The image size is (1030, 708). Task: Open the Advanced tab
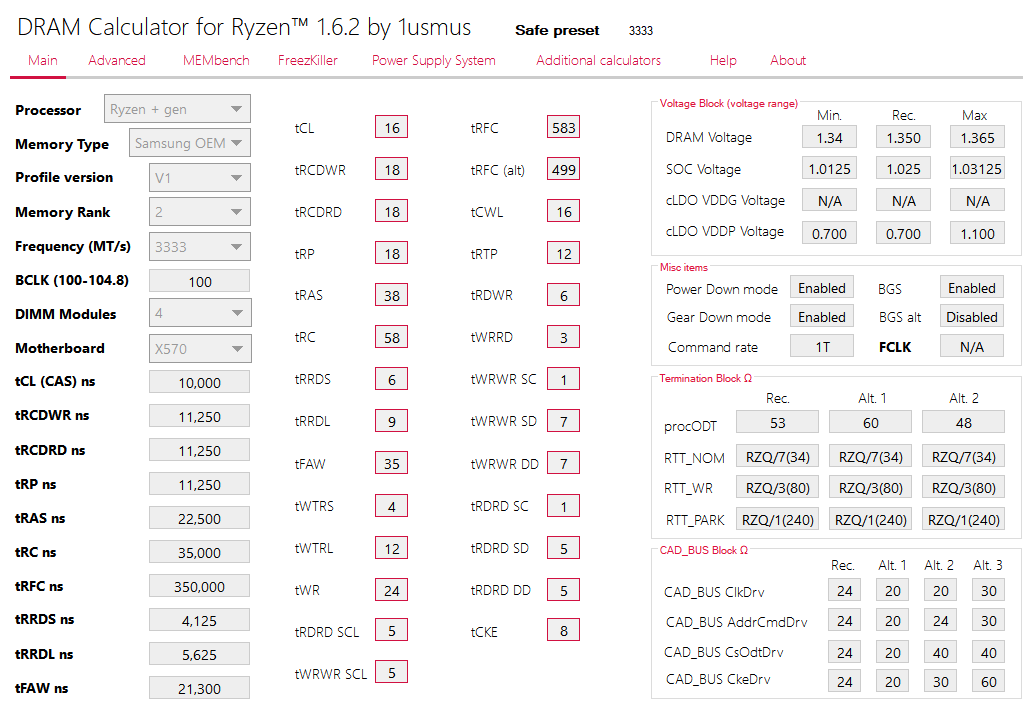pos(117,60)
